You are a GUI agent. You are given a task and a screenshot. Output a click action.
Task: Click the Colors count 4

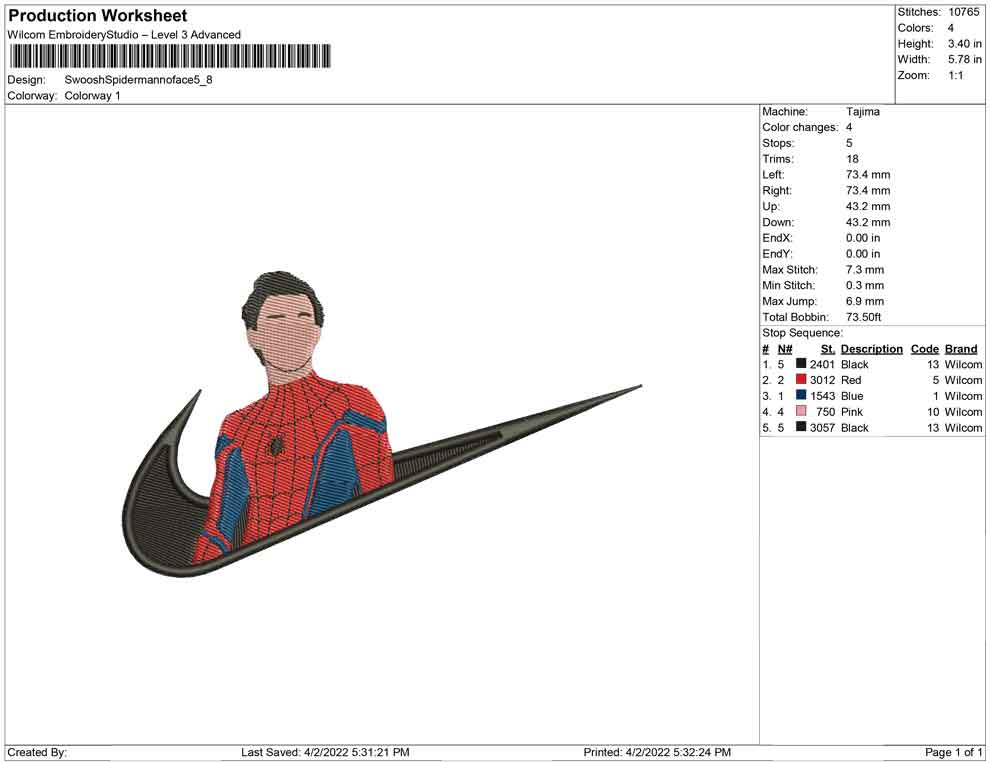(951, 28)
